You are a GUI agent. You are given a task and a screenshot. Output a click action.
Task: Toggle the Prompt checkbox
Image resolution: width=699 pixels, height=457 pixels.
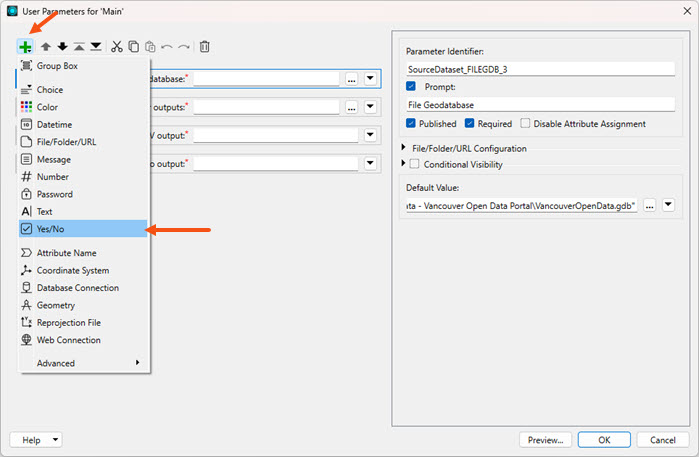[x=411, y=86]
